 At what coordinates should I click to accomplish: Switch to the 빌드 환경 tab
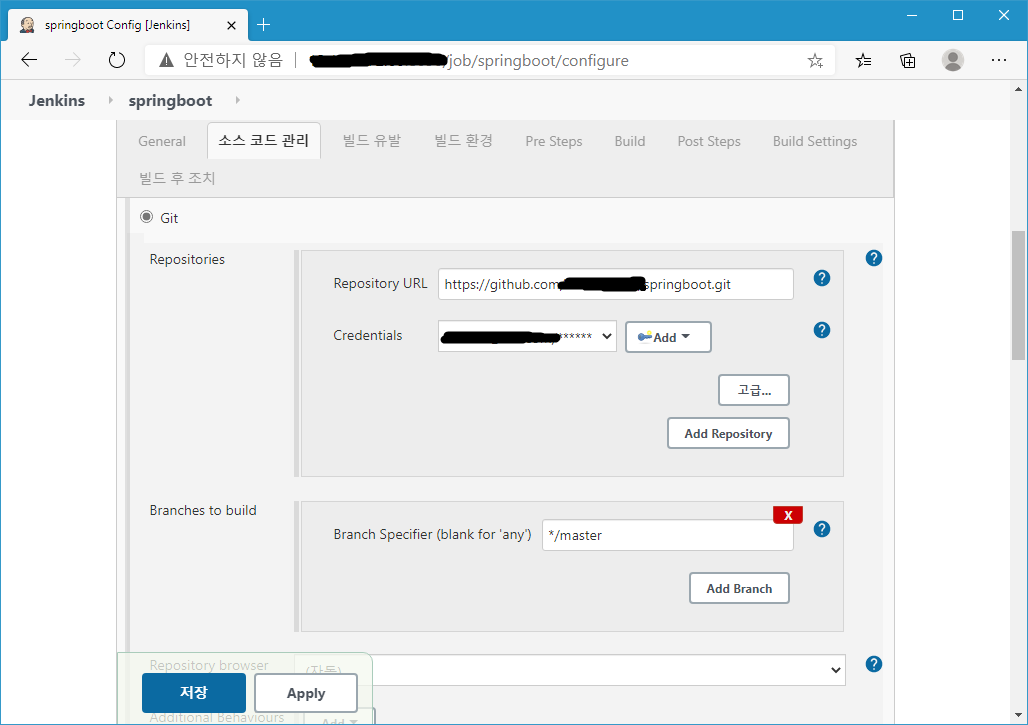point(464,141)
